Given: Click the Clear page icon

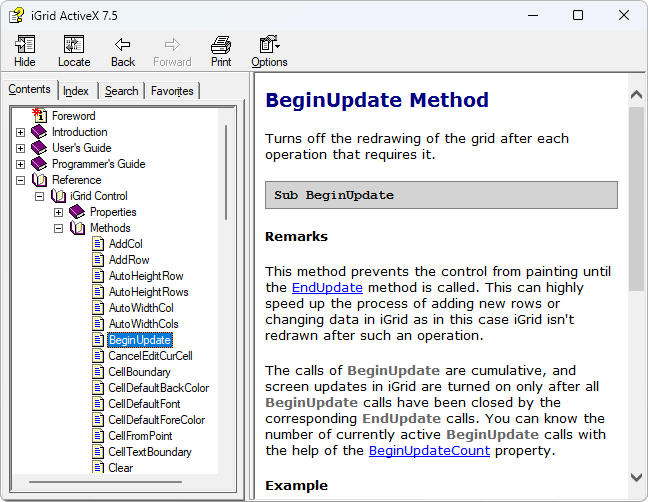Looking at the screenshot, I should tap(98, 467).
